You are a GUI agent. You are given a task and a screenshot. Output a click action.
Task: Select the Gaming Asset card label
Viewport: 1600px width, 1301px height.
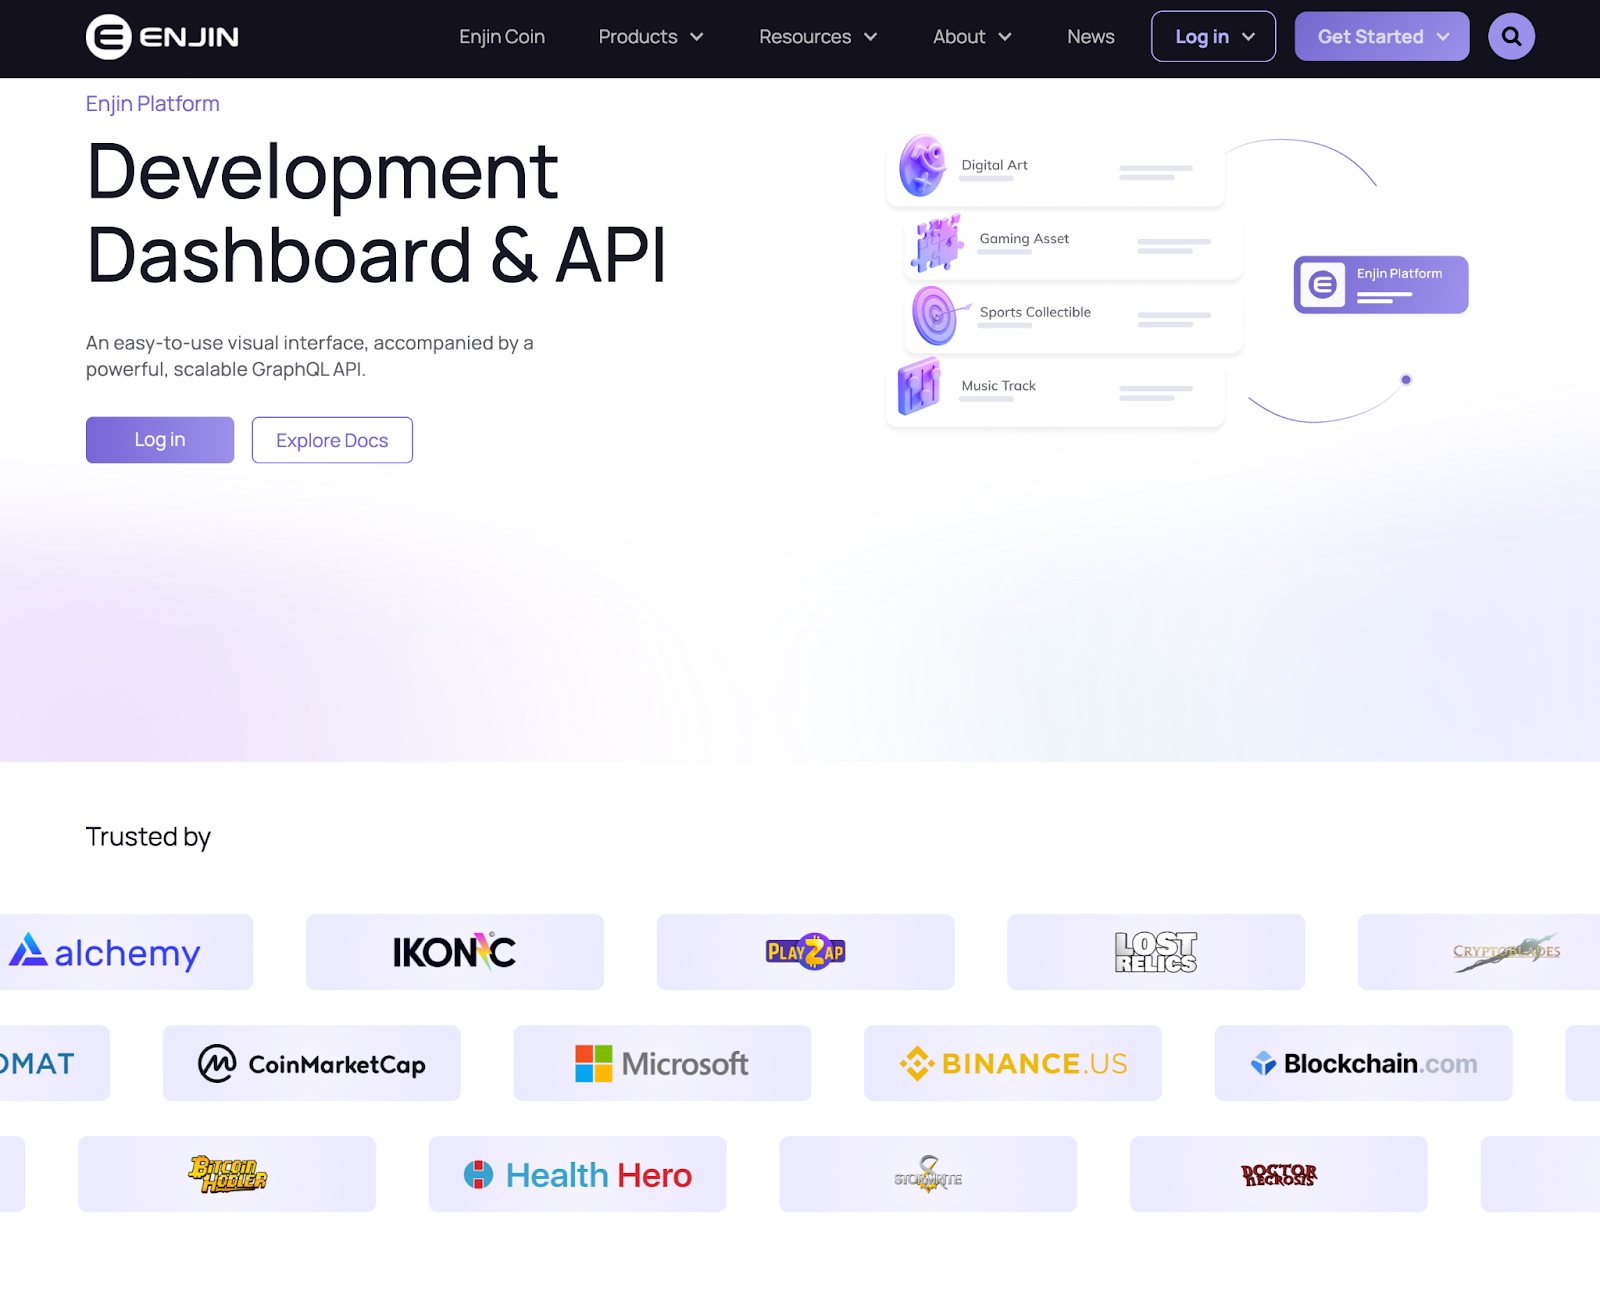[1024, 239]
